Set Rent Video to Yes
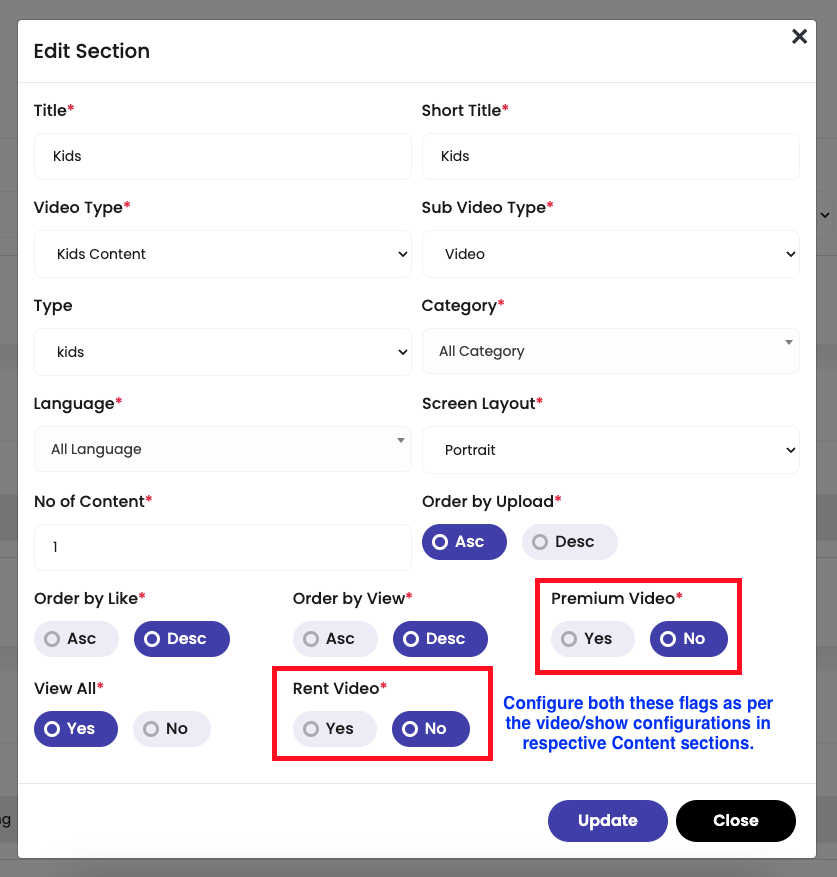Screen dimensions: 837x877 click(x=335, y=729)
